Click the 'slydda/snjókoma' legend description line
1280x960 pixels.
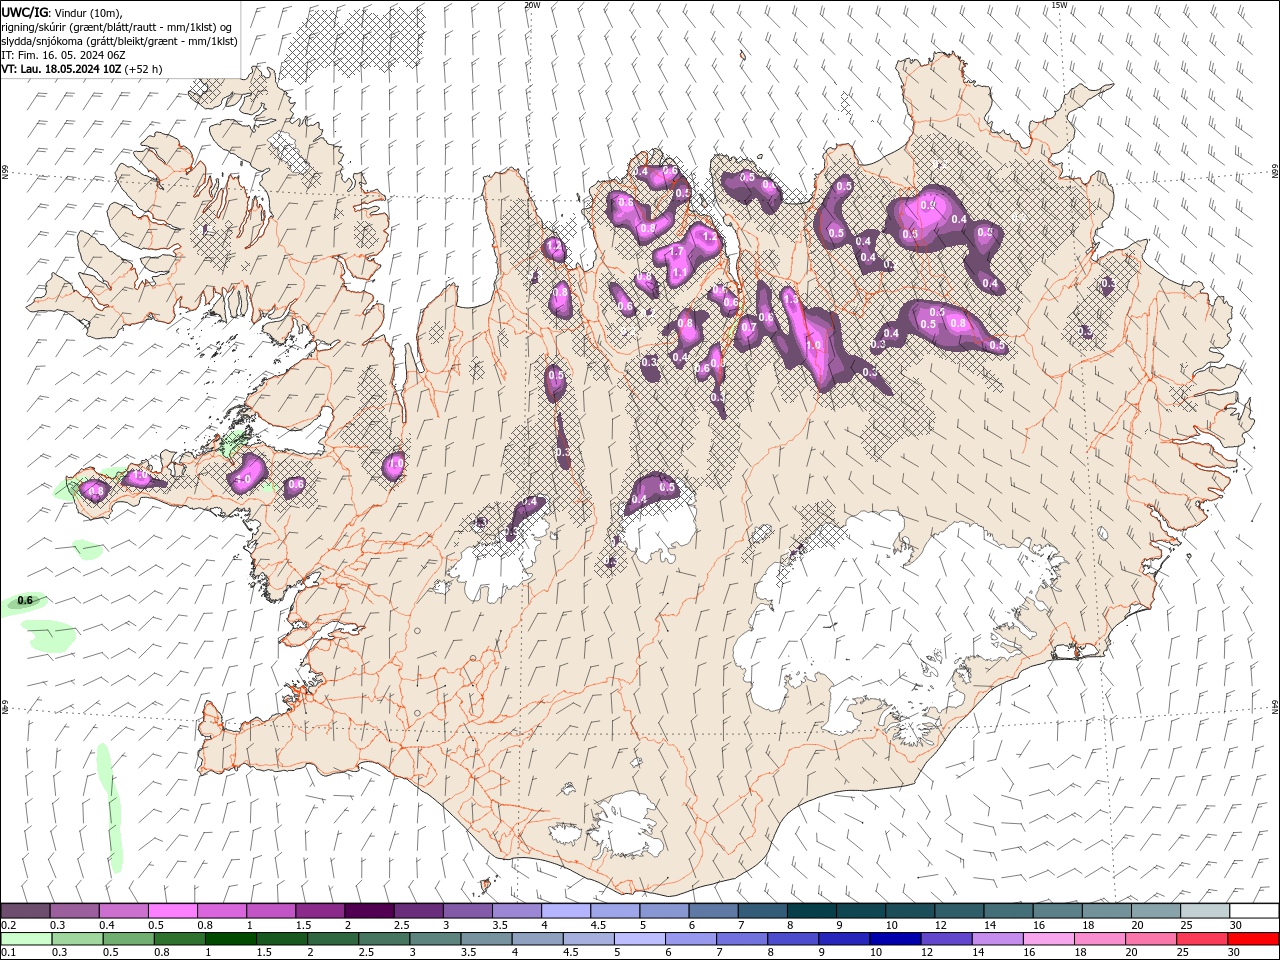119,41
